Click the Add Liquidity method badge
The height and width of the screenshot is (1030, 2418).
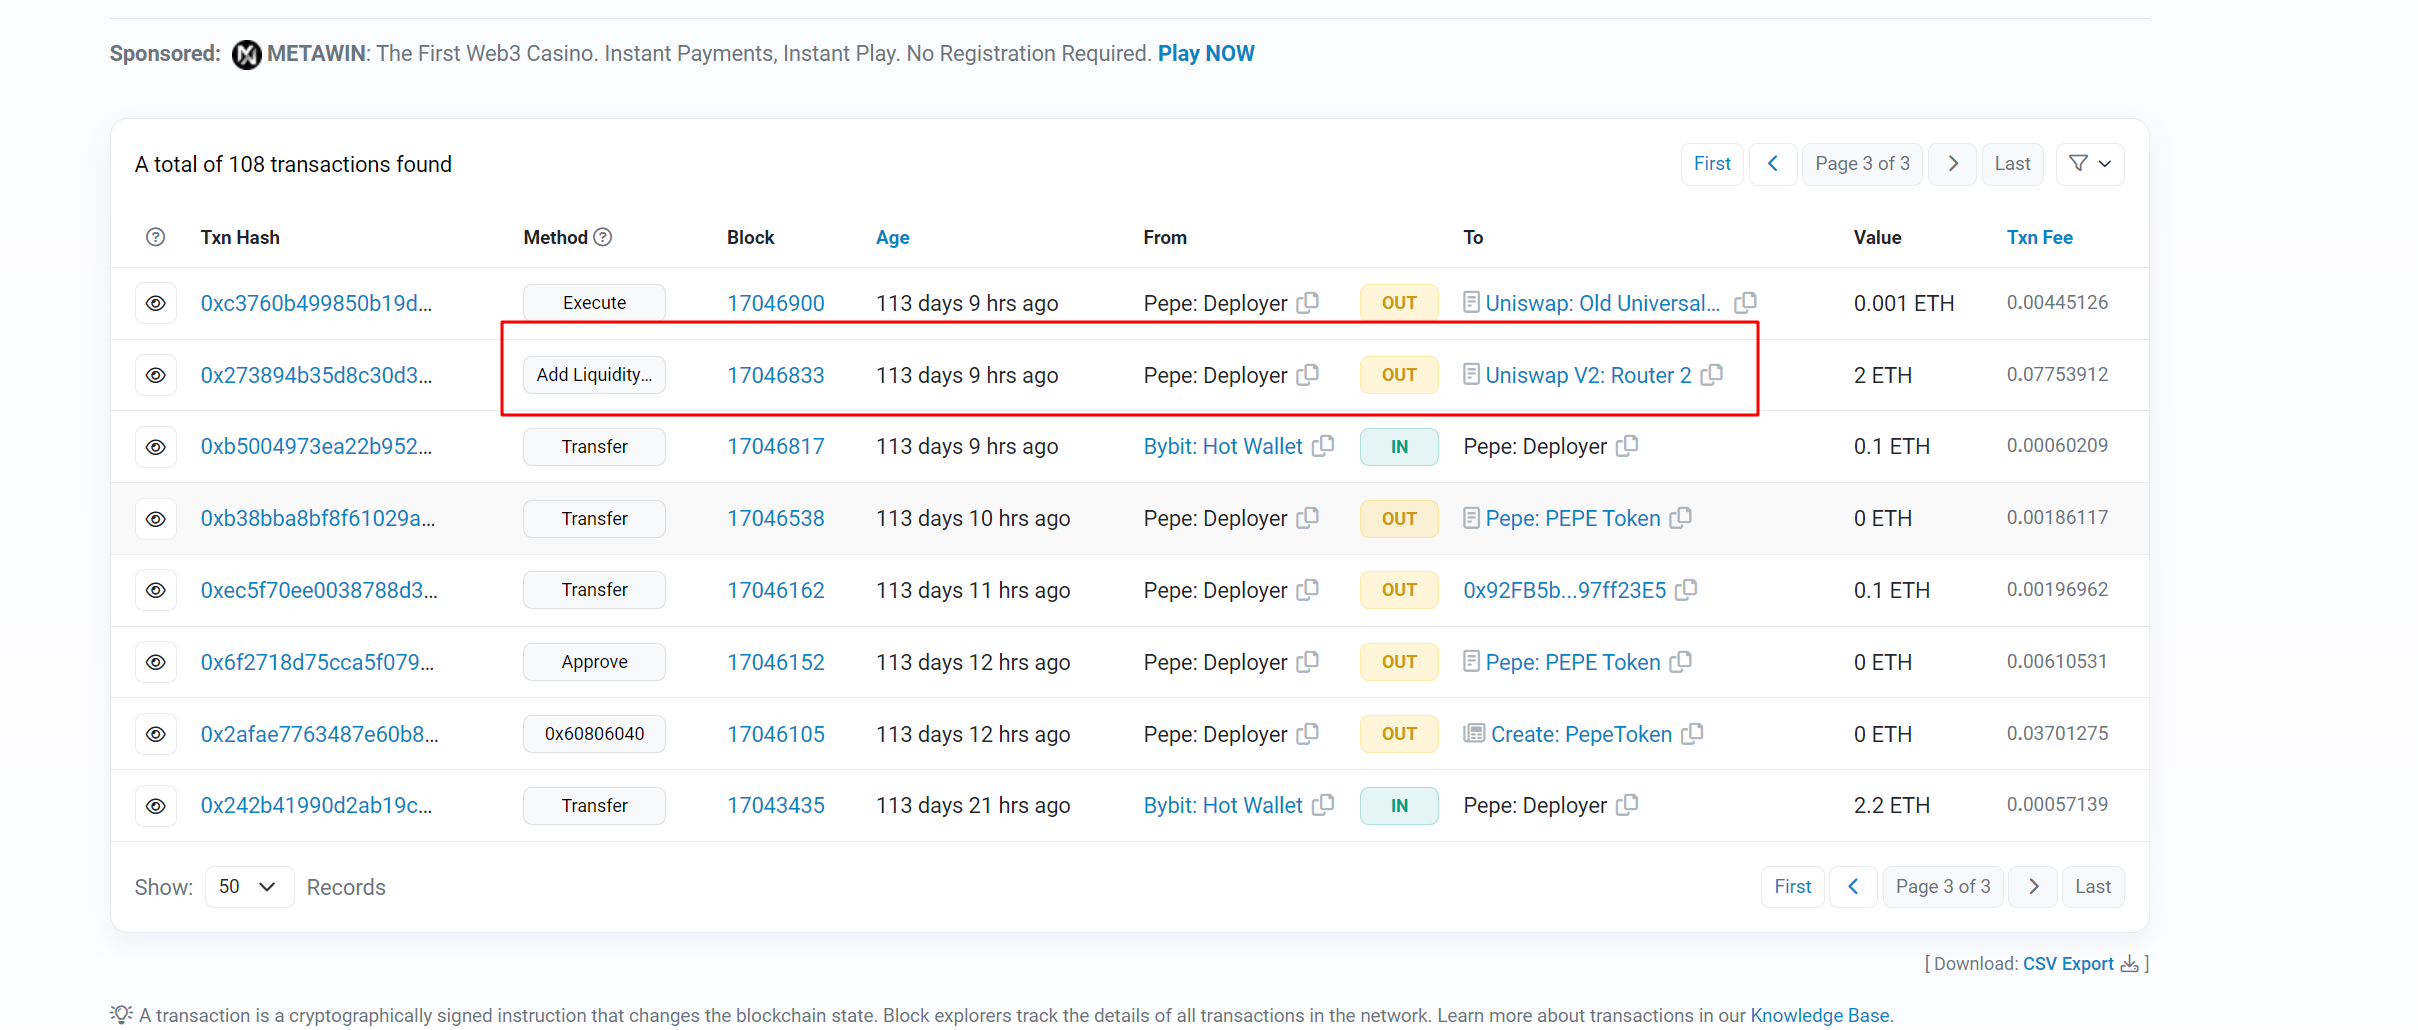coord(594,375)
